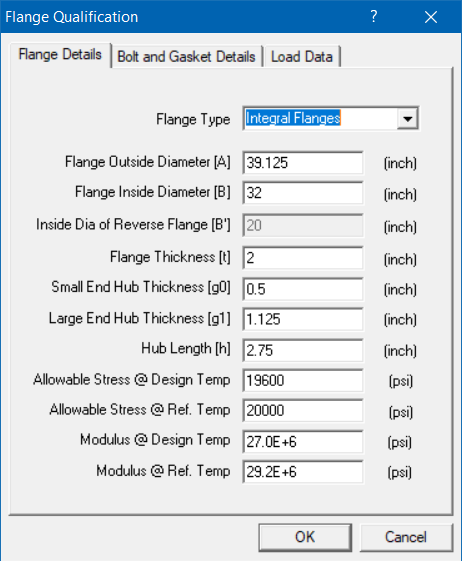Focus the Flange Inside Diameter field
This screenshot has width=462, height=561.
pyautogui.click(x=303, y=193)
